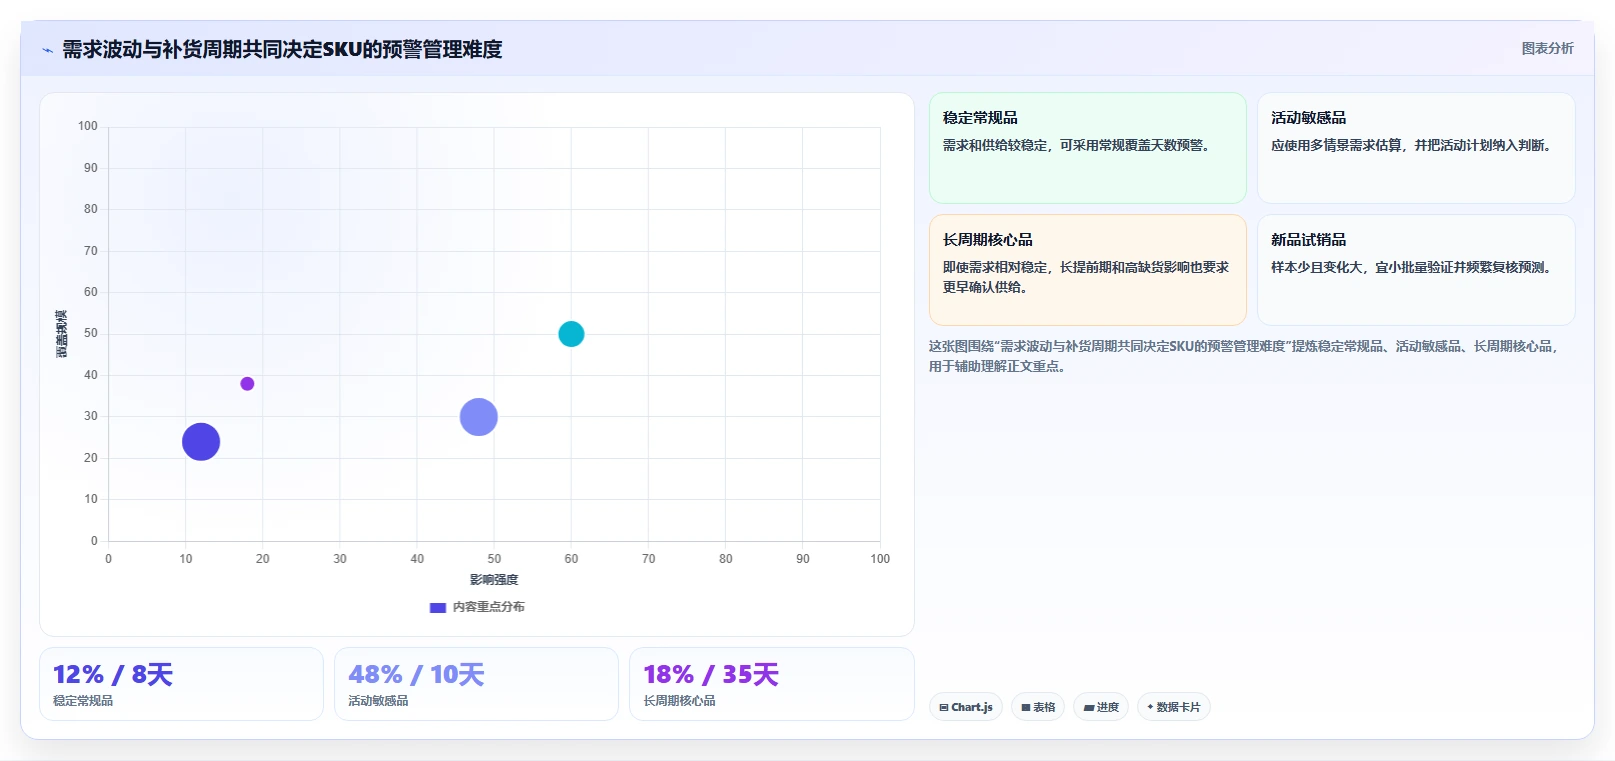Click the 覆盖规模 y-axis title
The image size is (1615, 761).
pos(62,334)
